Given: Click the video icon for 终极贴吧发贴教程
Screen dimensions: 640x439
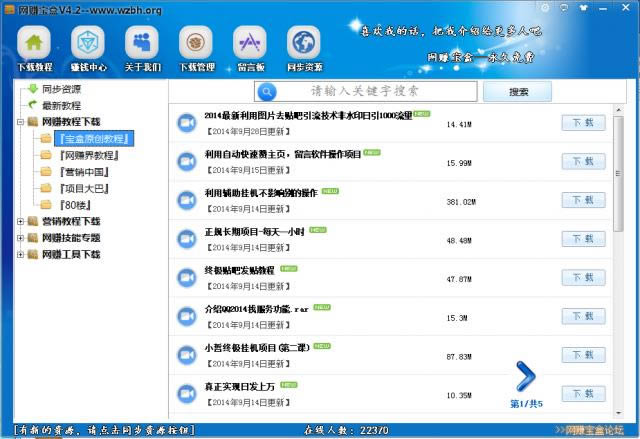Looking at the screenshot, I should (187, 278).
